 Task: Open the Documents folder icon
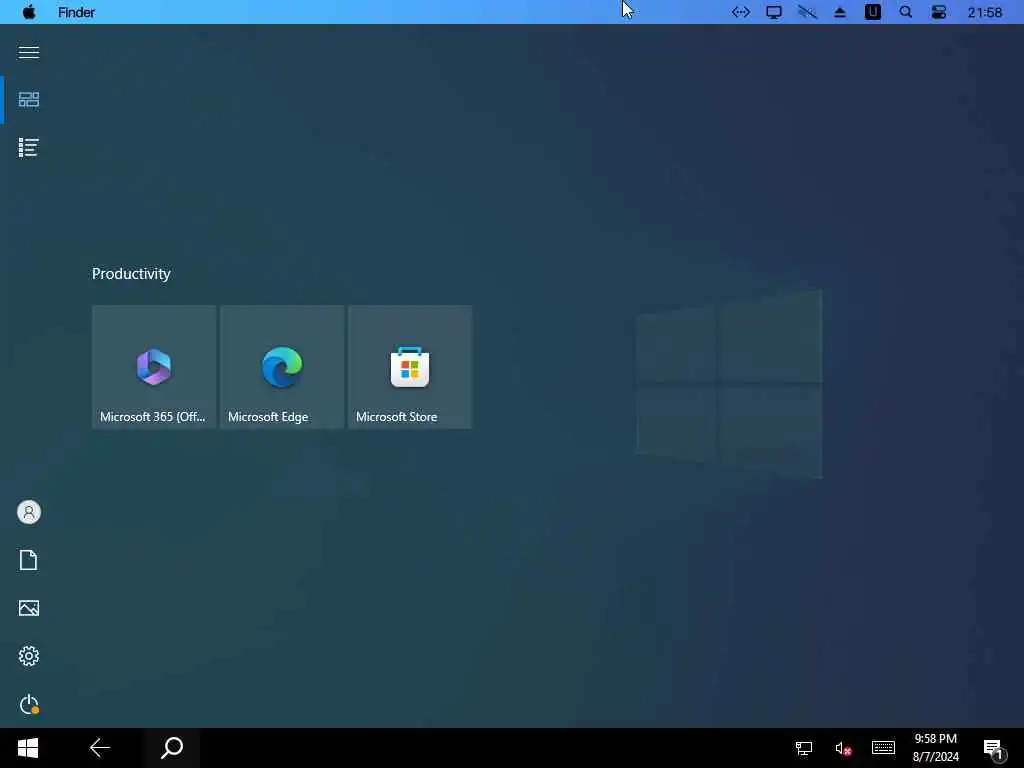point(29,560)
